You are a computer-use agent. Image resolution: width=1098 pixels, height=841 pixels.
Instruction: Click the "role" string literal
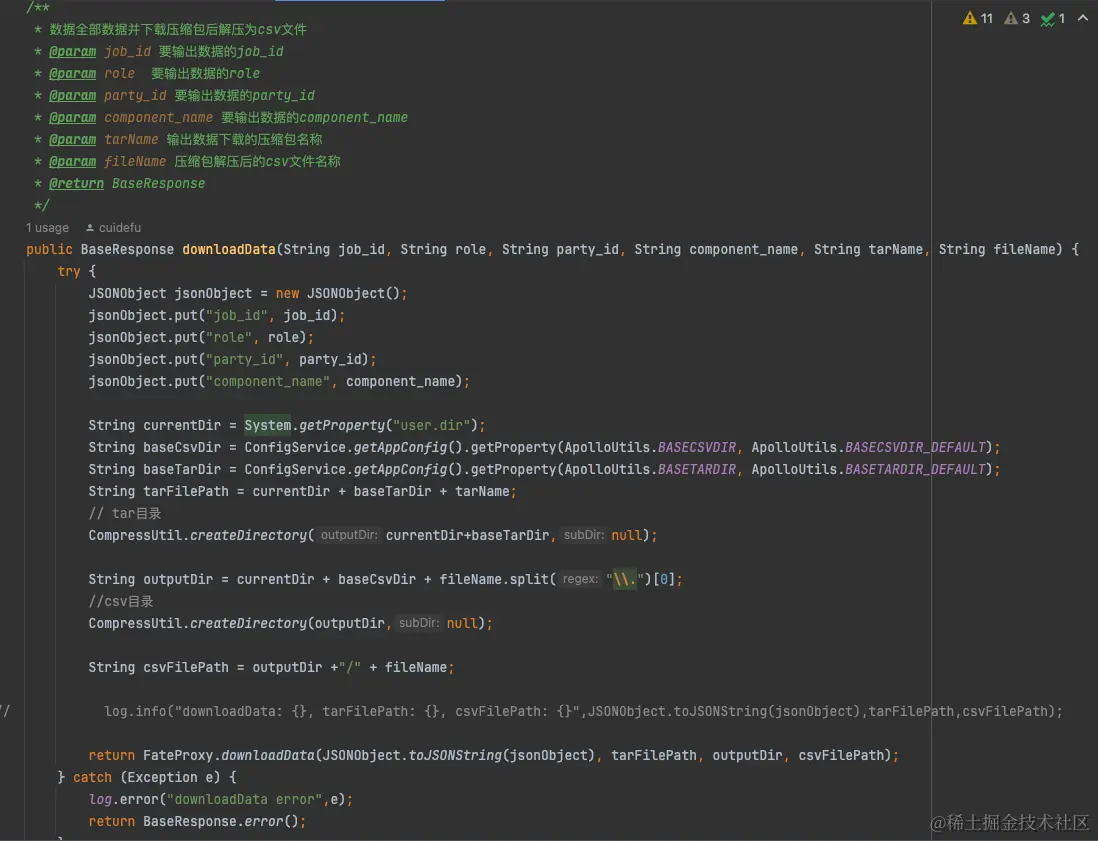[x=229, y=338]
